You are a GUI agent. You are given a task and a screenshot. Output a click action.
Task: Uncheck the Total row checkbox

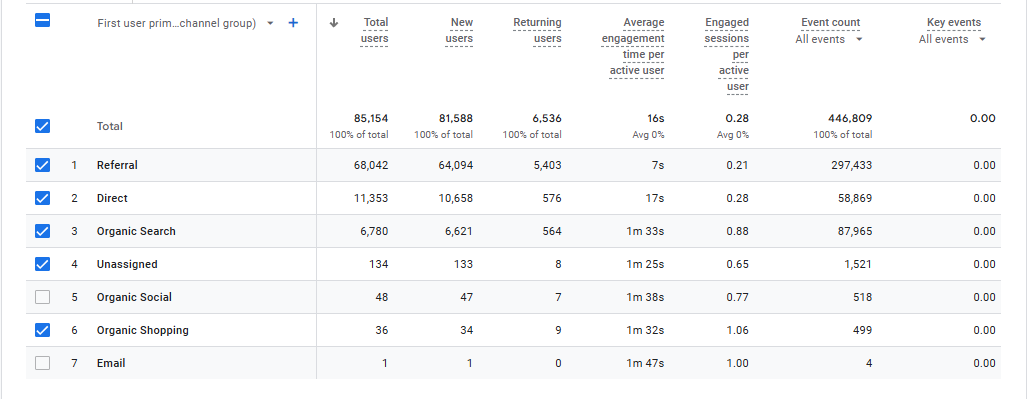[x=42, y=126]
